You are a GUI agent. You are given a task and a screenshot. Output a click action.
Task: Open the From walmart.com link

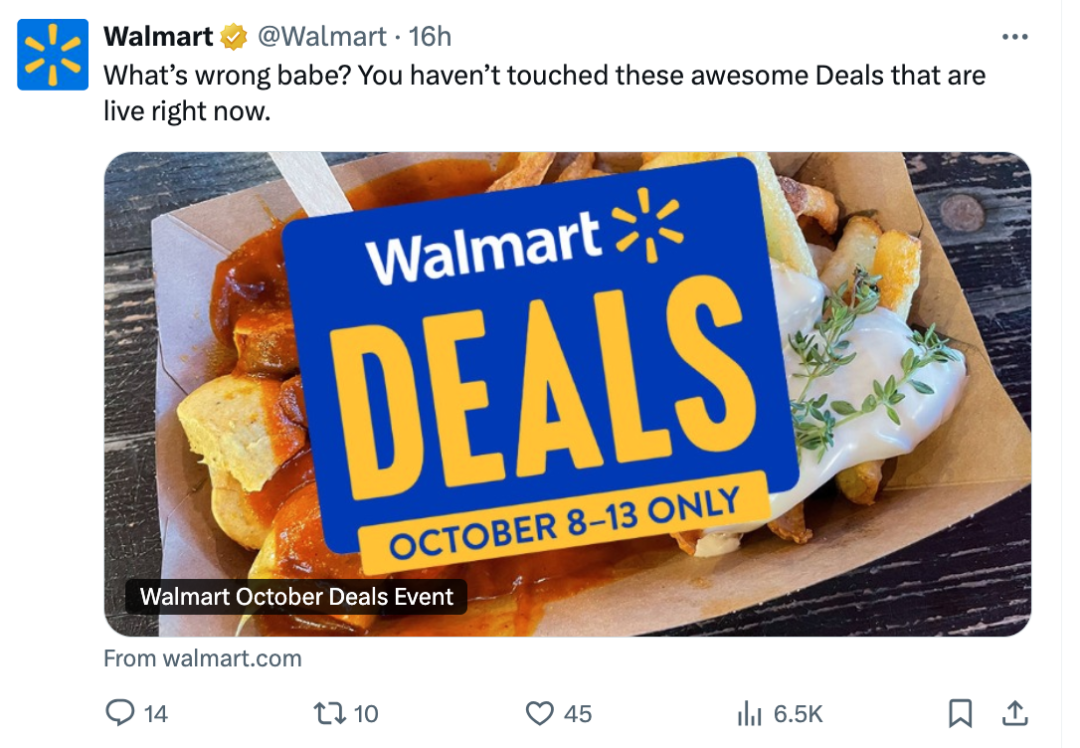(x=202, y=658)
